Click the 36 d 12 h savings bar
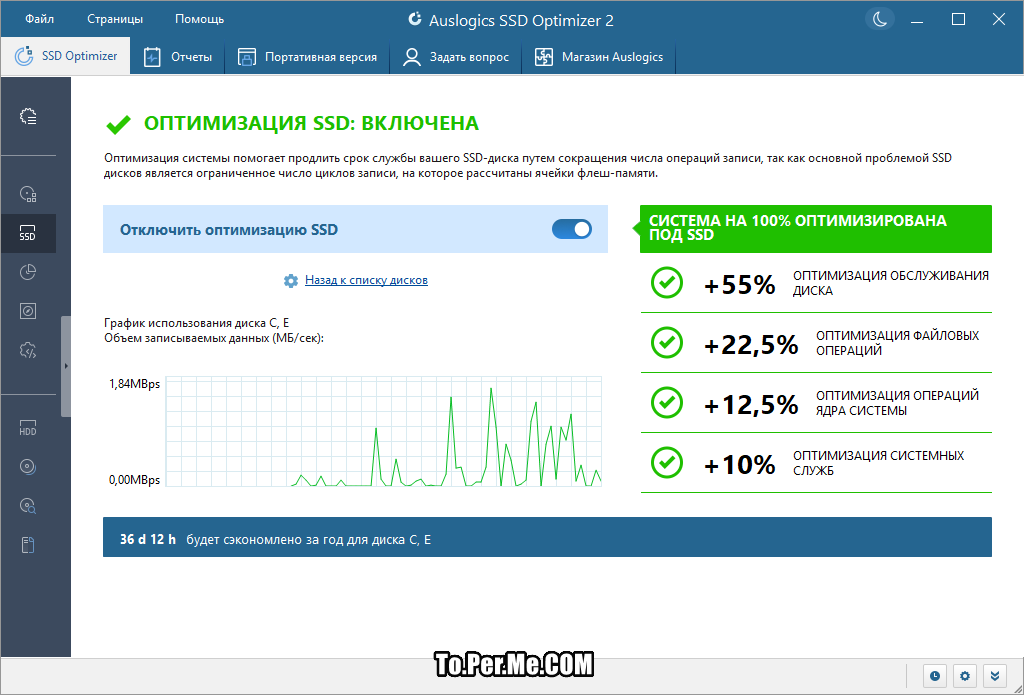This screenshot has width=1024, height=695. pyautogui.click(x=547, y=537)
